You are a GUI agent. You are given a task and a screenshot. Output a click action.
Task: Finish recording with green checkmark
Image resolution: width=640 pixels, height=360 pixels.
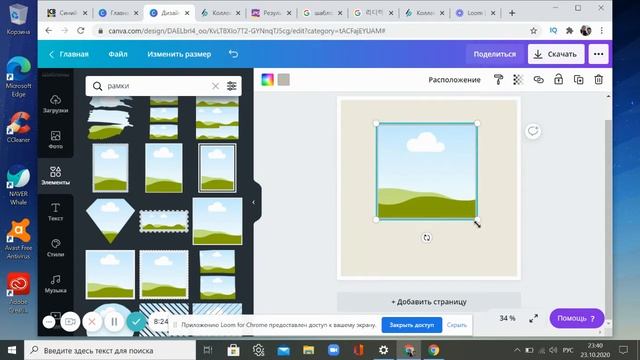coord(136,322)
